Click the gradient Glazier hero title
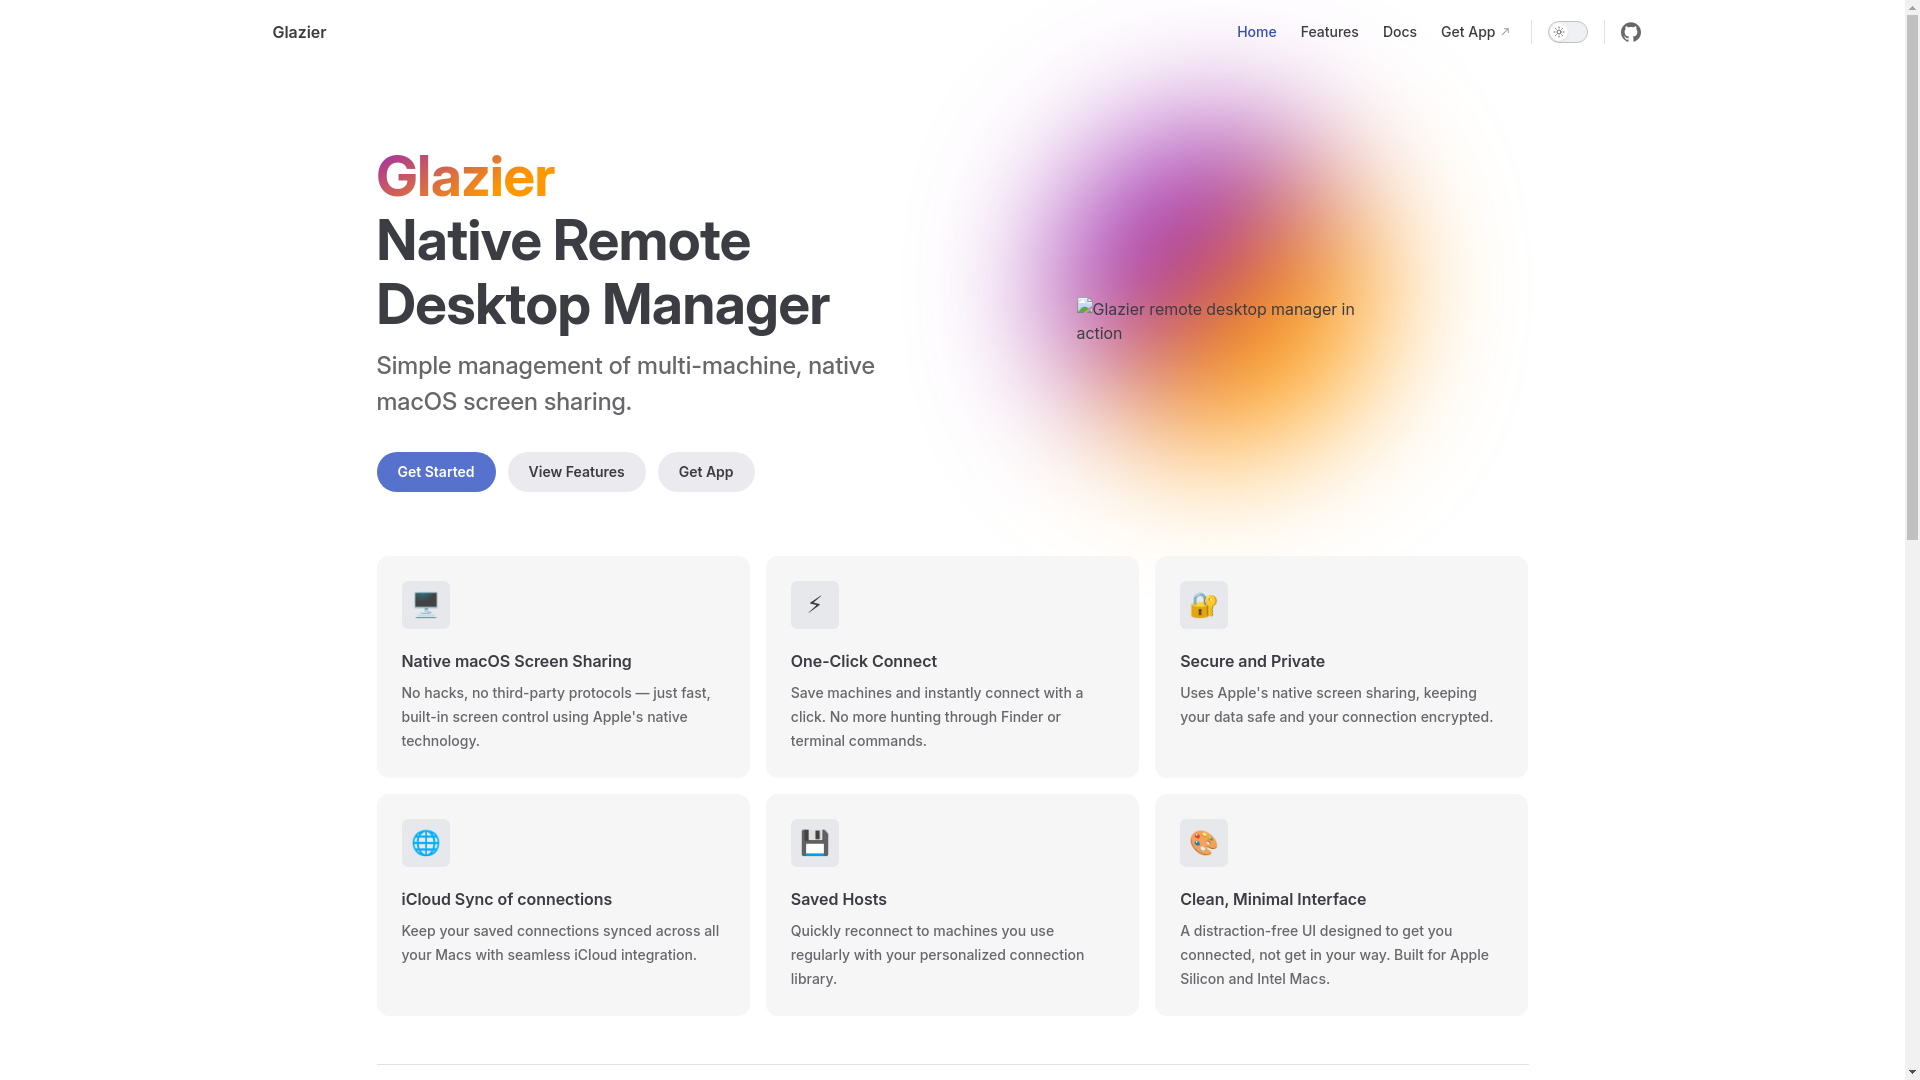This screenshot has width=1920, height=1080. click(465, 176)
